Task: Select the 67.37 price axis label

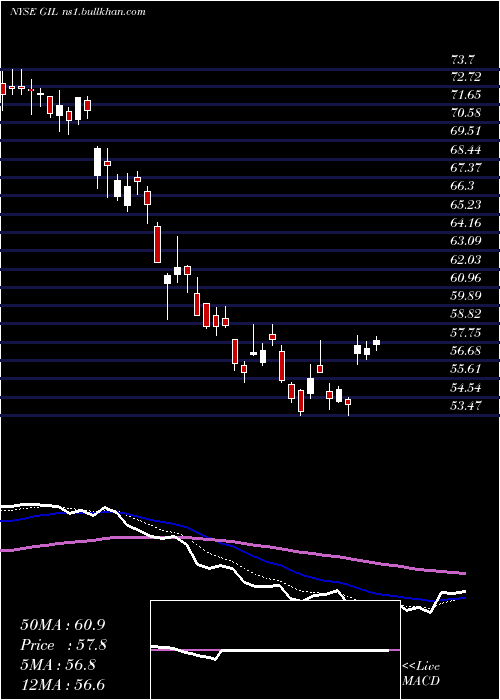Action: pos(467,168)
